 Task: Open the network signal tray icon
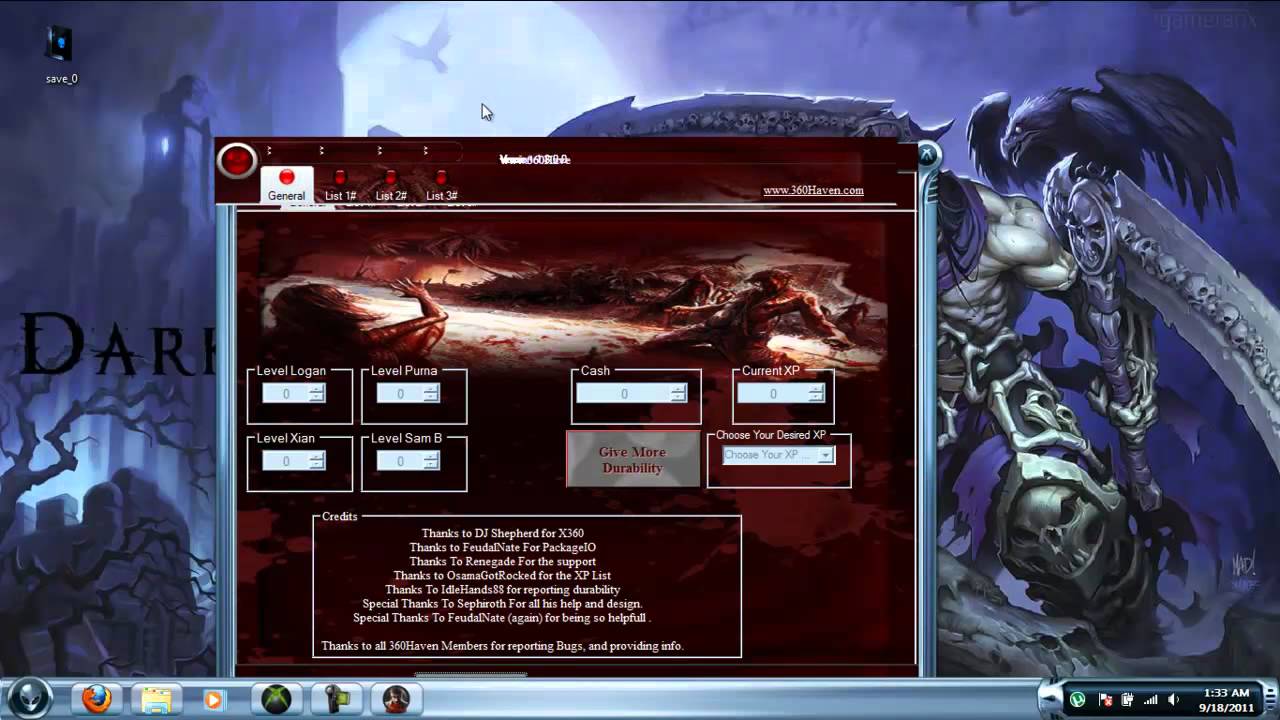tap(1150, 700)
